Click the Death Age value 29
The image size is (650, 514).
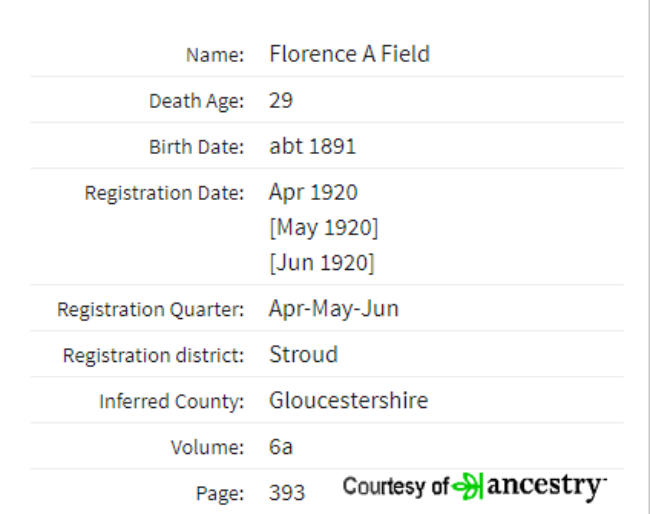[281, 100]
